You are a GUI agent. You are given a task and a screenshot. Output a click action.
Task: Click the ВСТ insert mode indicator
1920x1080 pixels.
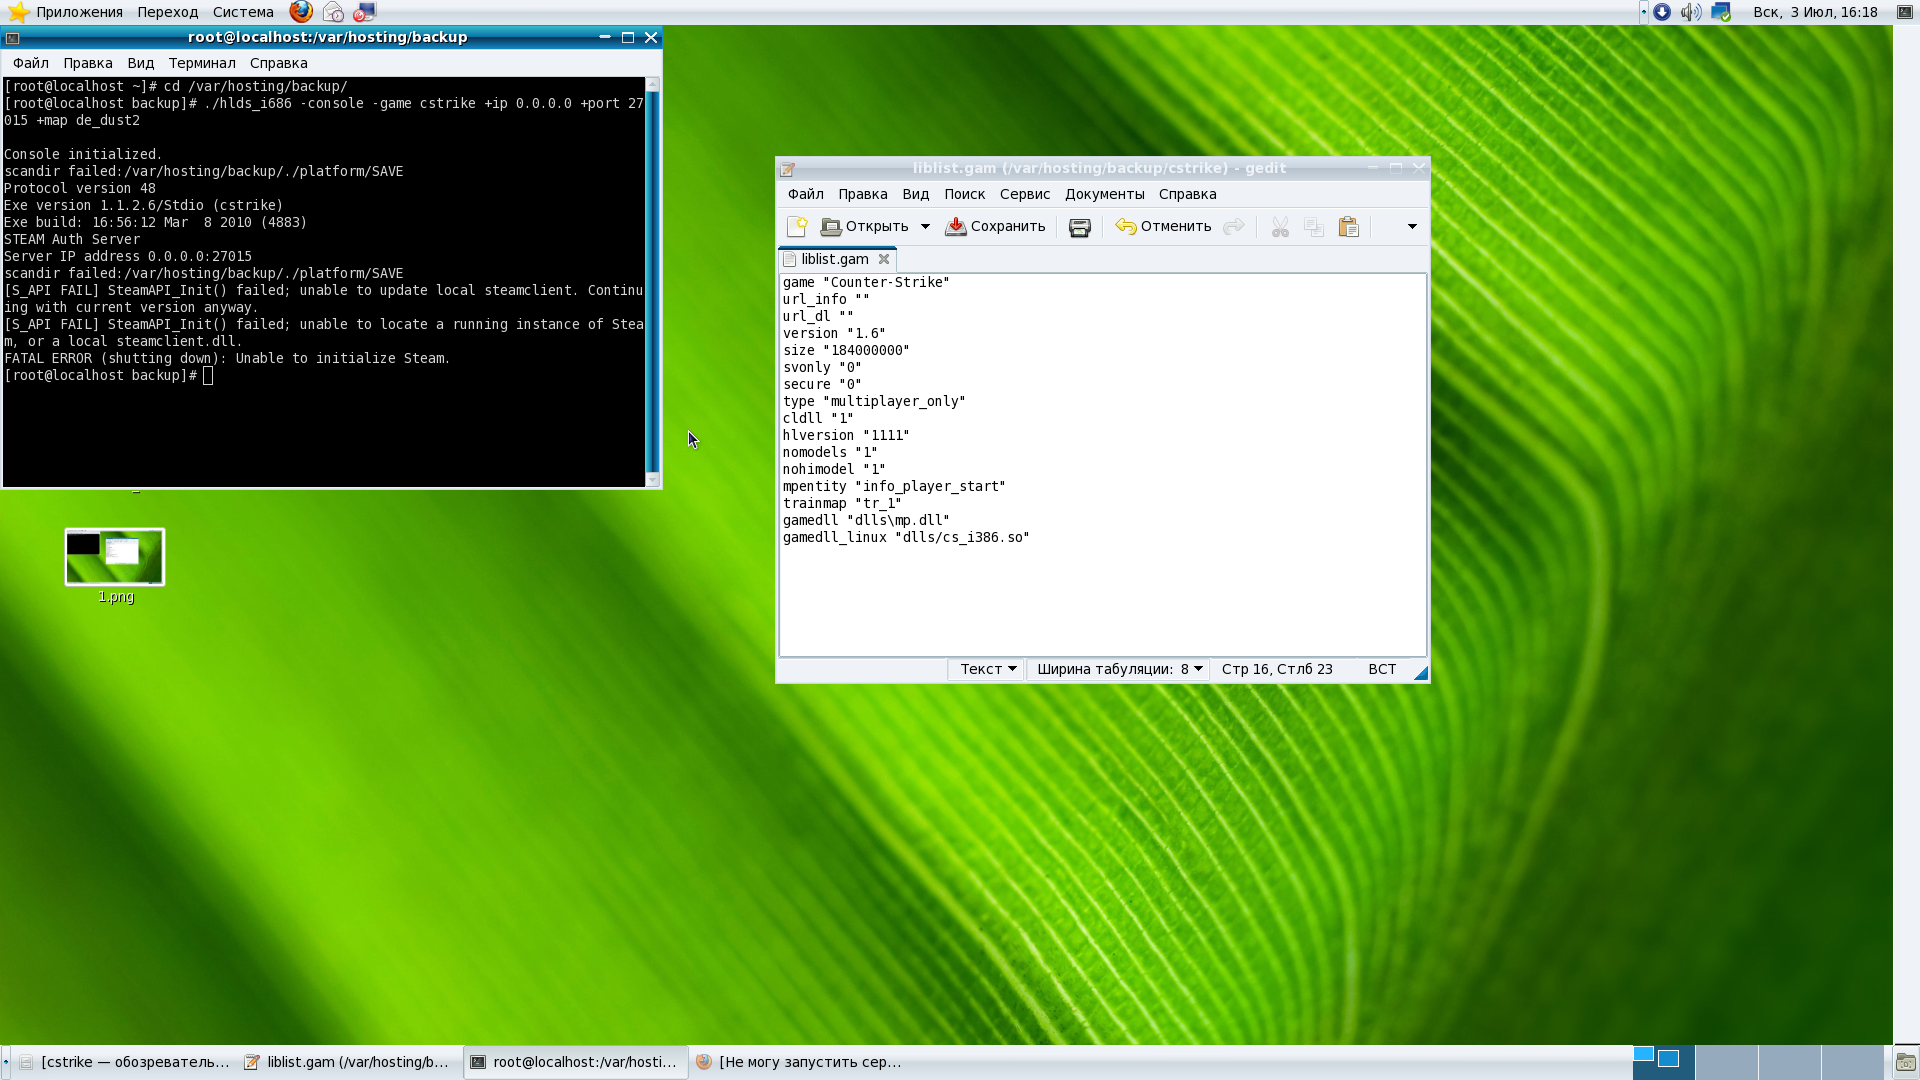click(x=1382, y=670)
